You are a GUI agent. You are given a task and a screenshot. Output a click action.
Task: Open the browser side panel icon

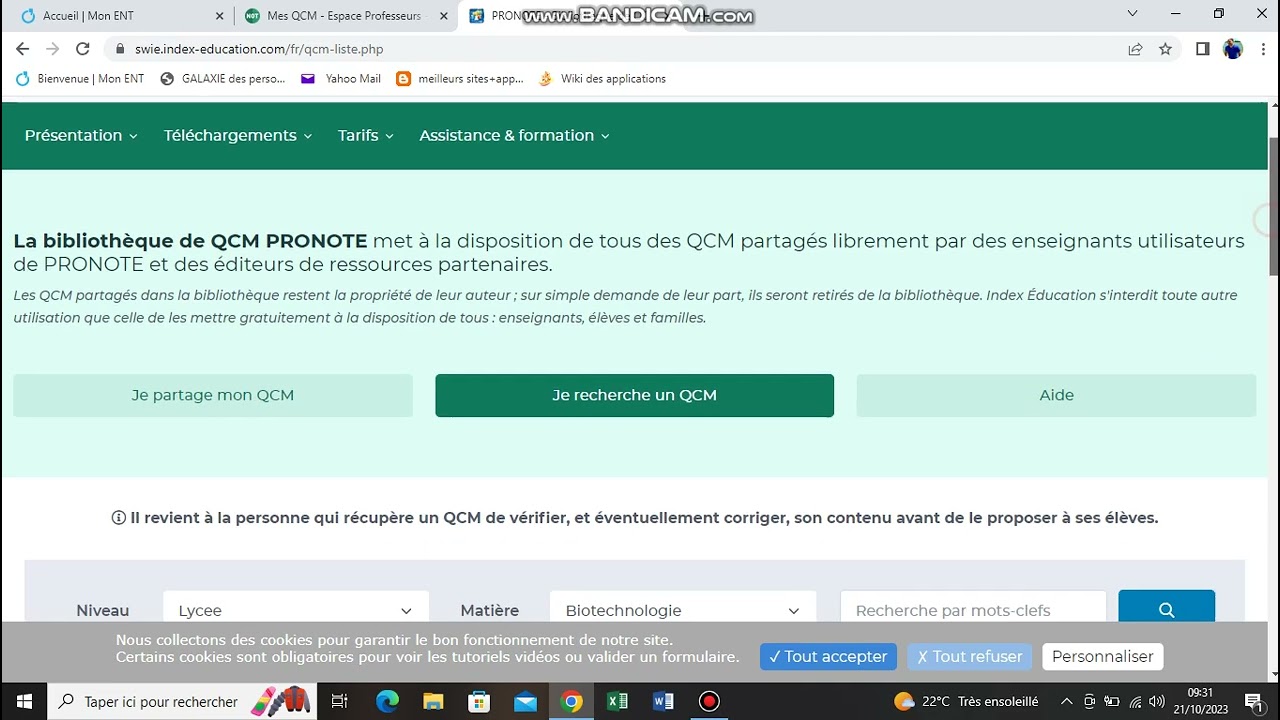tap(1203, 49)
